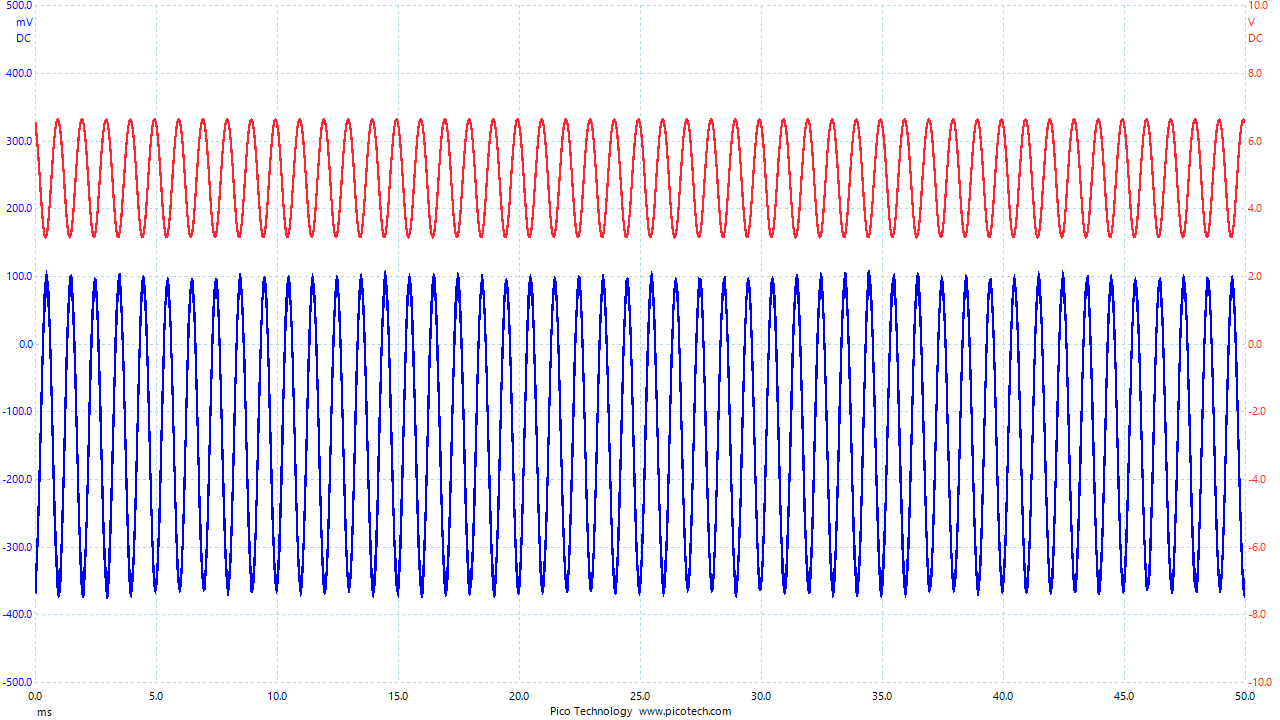This screenshot has height=720, width=1280.
Task: Click the blue mV unit label
Action: [x=24, y=22]
